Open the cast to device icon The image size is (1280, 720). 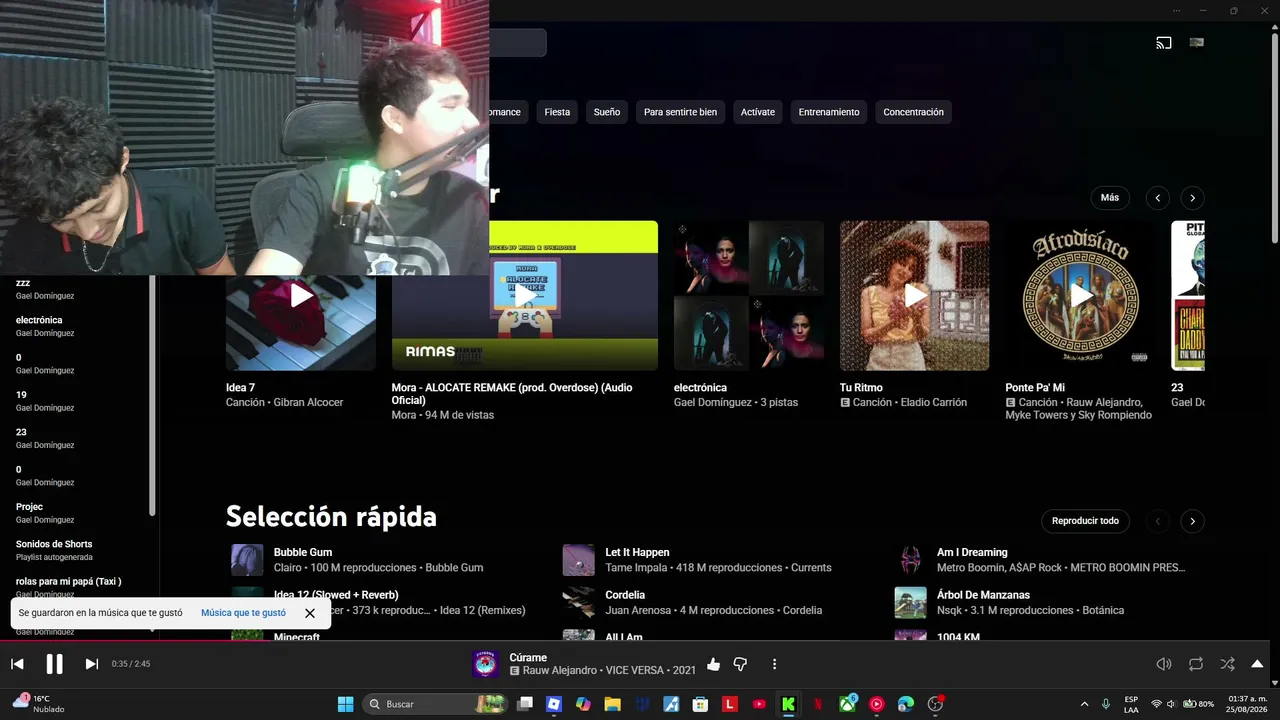point(1164,43)
